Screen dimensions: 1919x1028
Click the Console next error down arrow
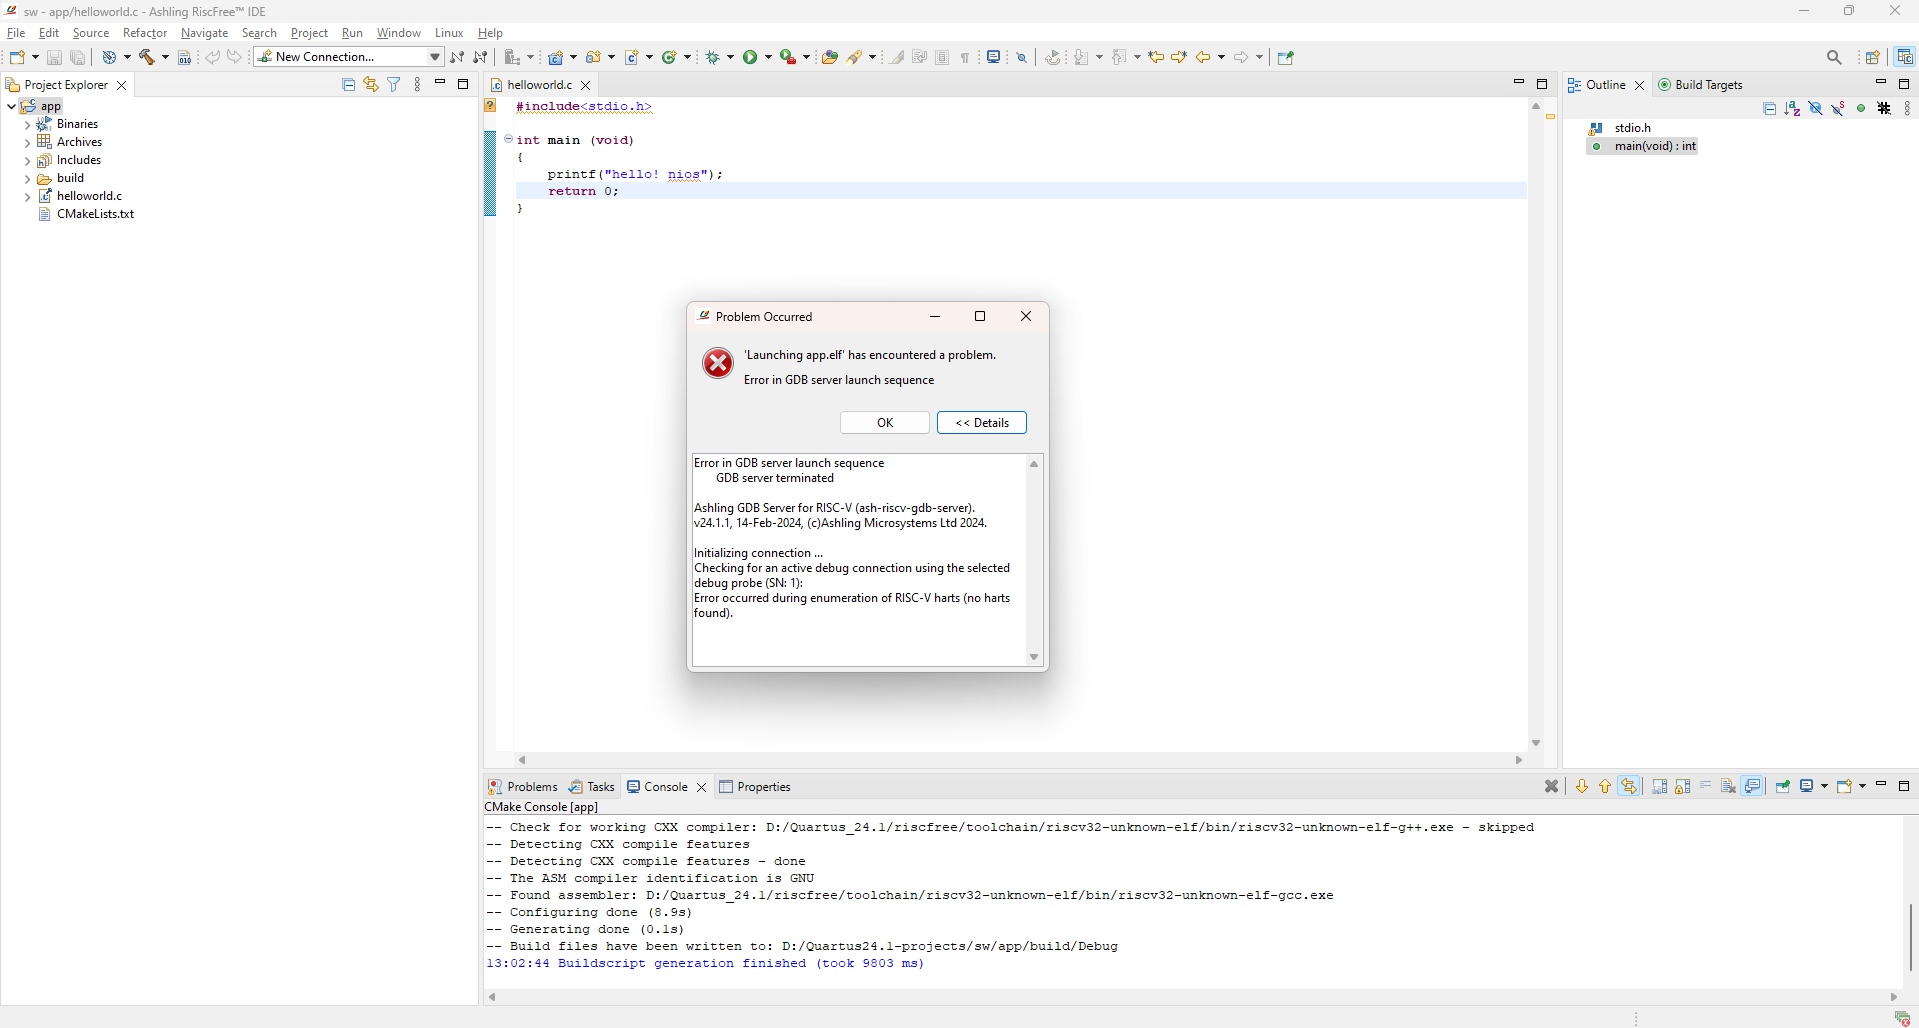point(1582,786)
